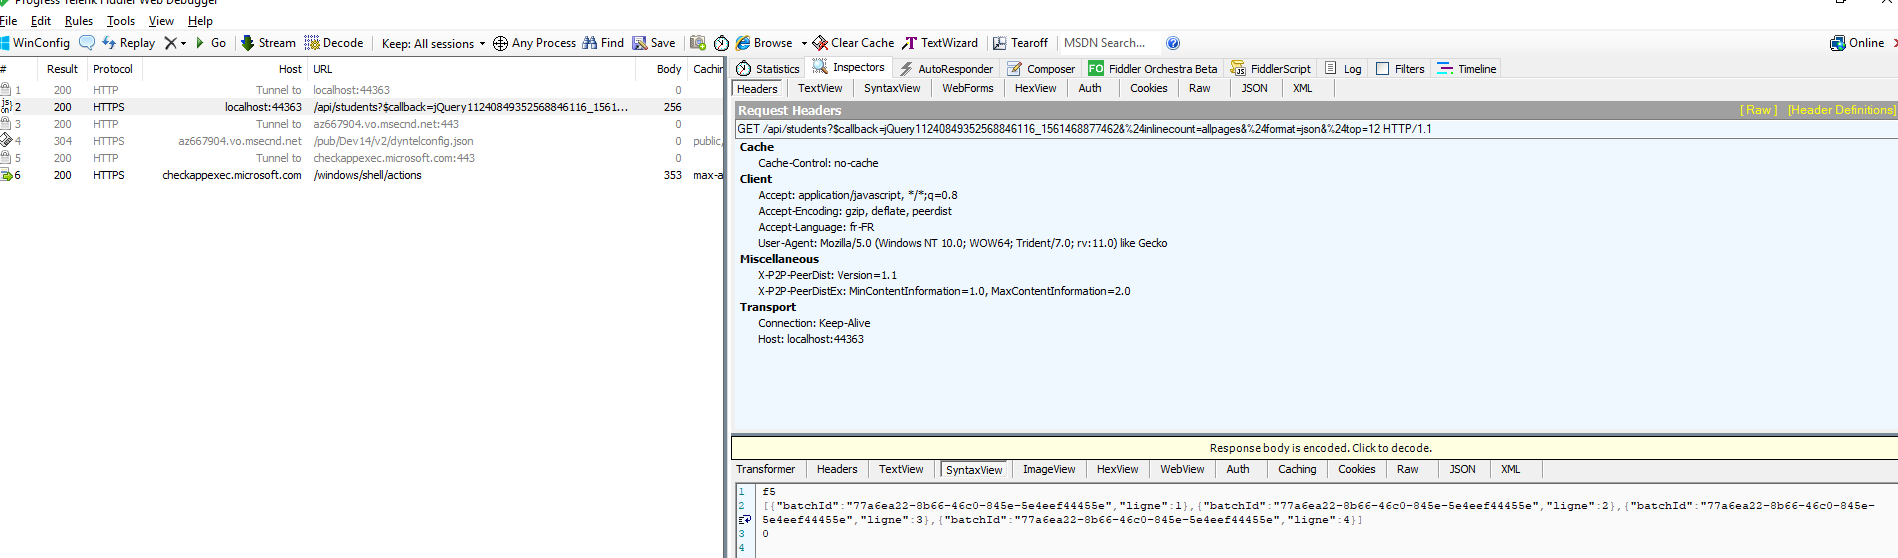The height and width of the screenshot is (558, 1898).
Task: Click the Cache-Control: no-cache header
Action: point(818,163)
